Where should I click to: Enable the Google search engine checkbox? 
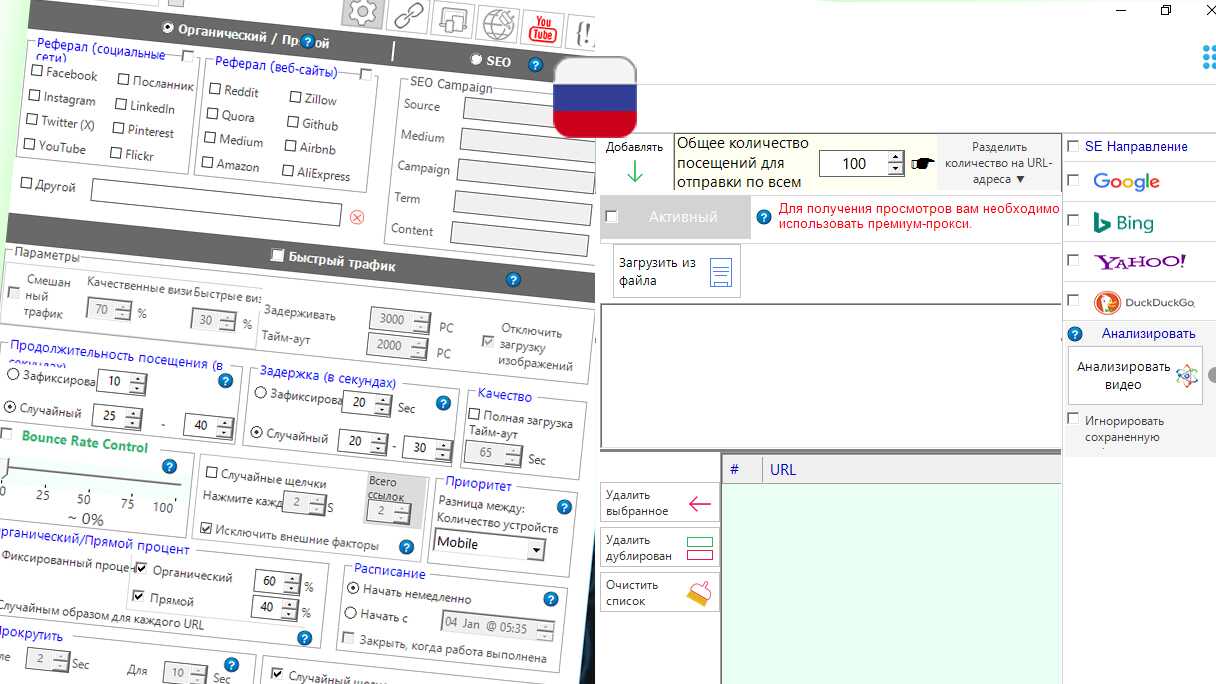coord(1073,181)
